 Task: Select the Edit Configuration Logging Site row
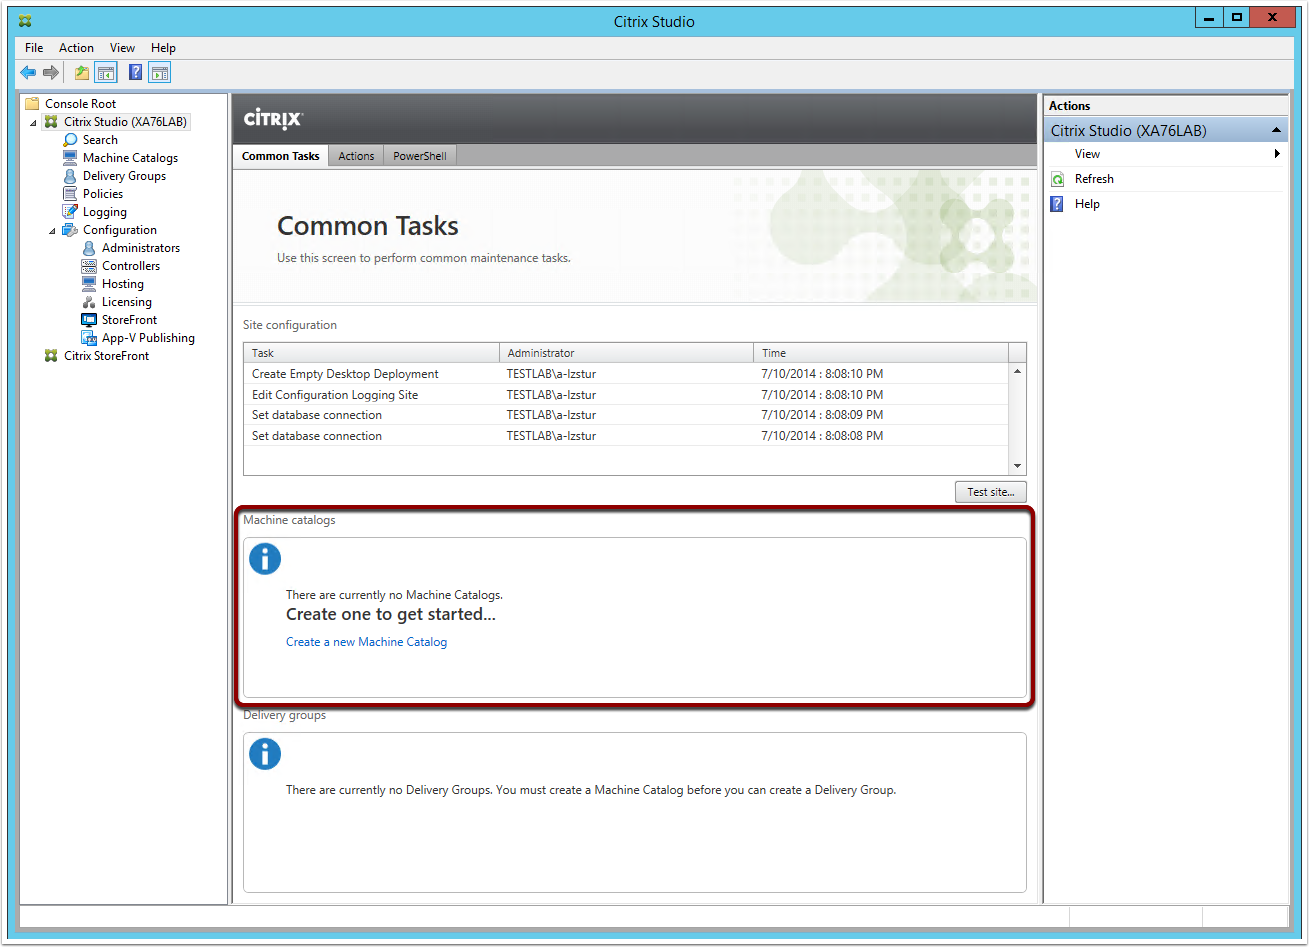pos(626,395)
